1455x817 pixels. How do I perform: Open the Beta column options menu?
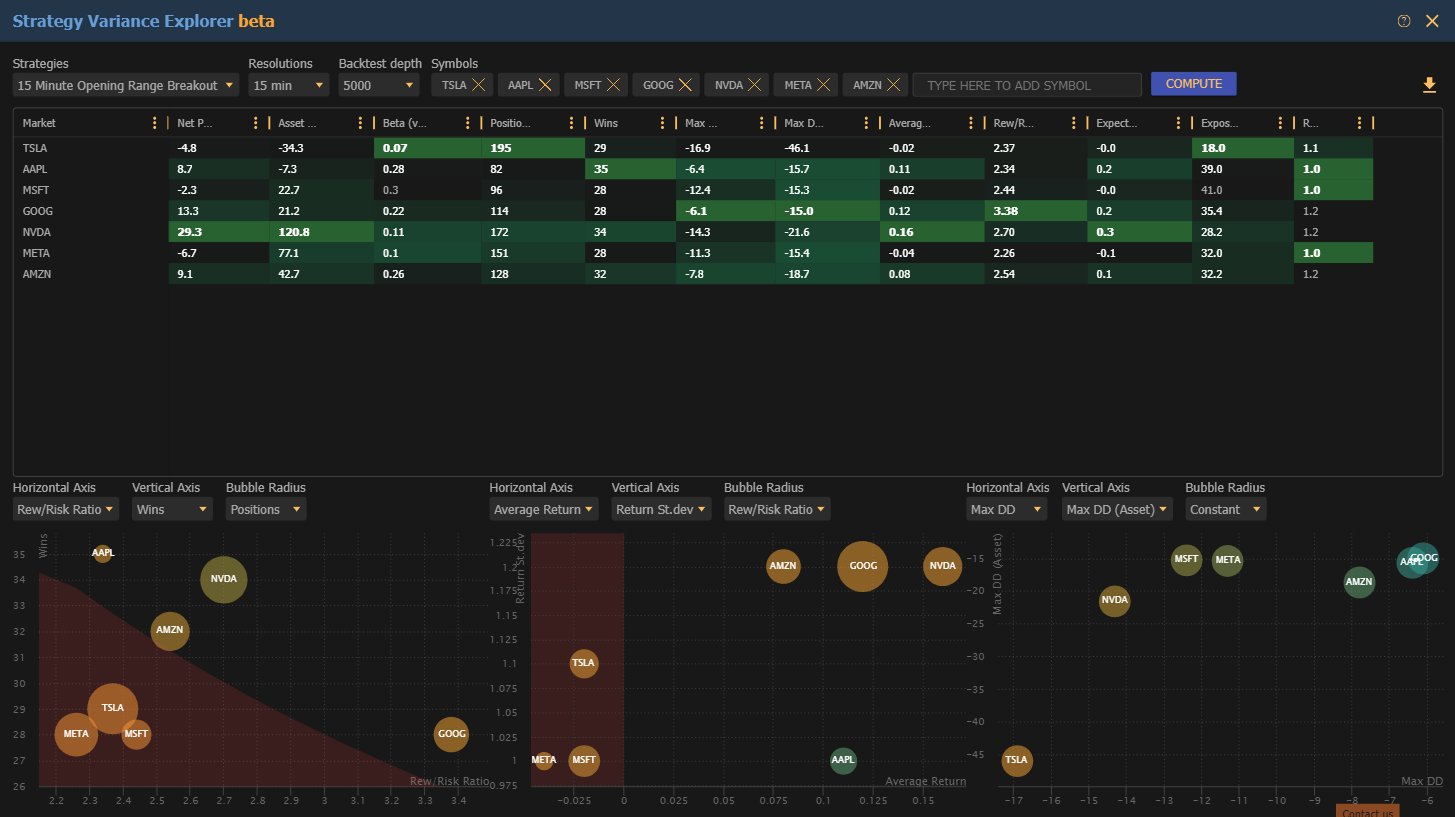click(x=466, y=123)
